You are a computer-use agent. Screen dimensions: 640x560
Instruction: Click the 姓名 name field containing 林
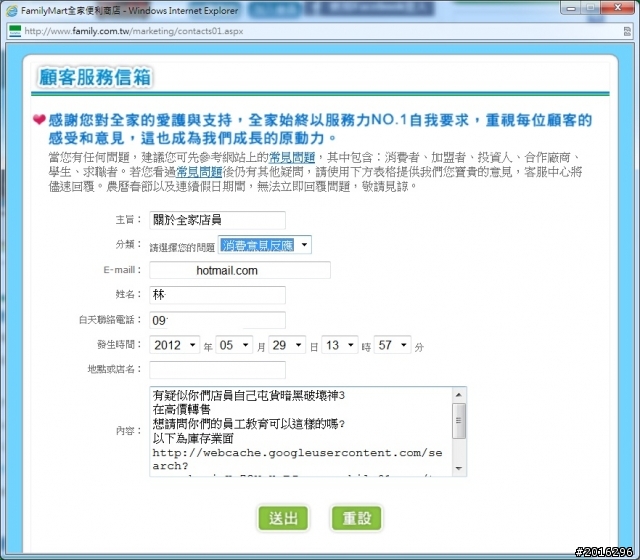coord(217,295)
